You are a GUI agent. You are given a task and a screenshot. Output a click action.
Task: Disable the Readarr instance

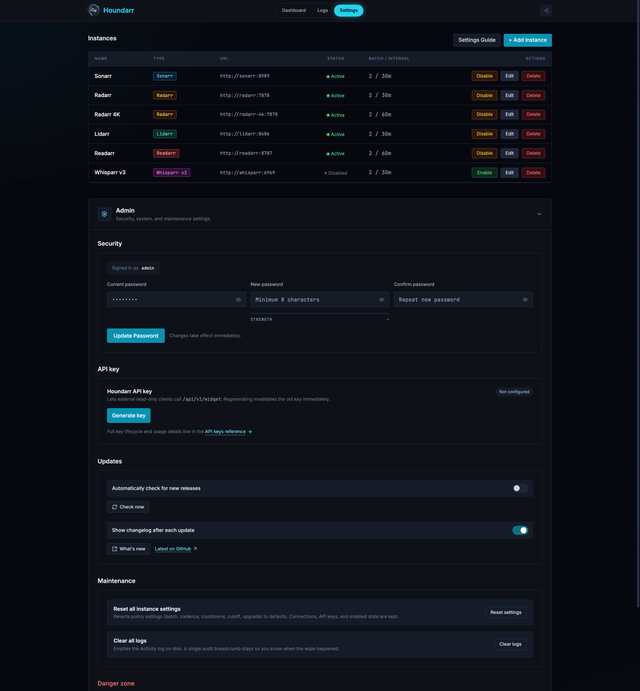[484, 153]
